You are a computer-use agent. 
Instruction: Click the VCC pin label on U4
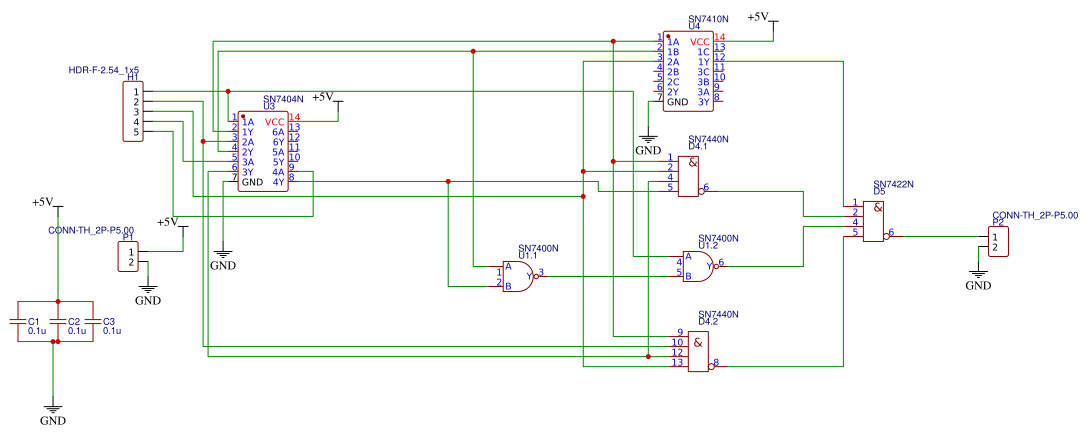pyautogui.click(x=700, y=42)
